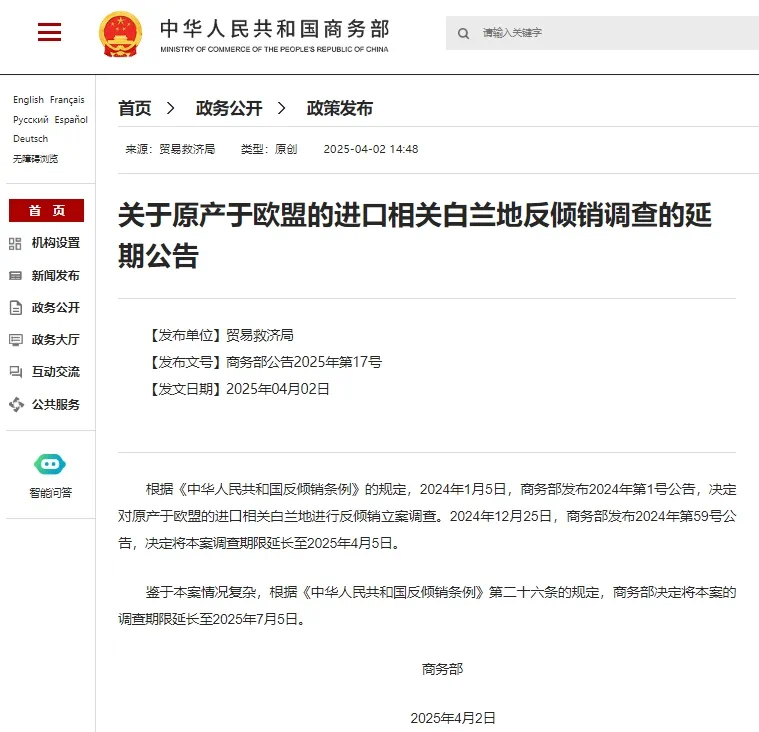
Task: Switch language to Русский
Action: 30,120
